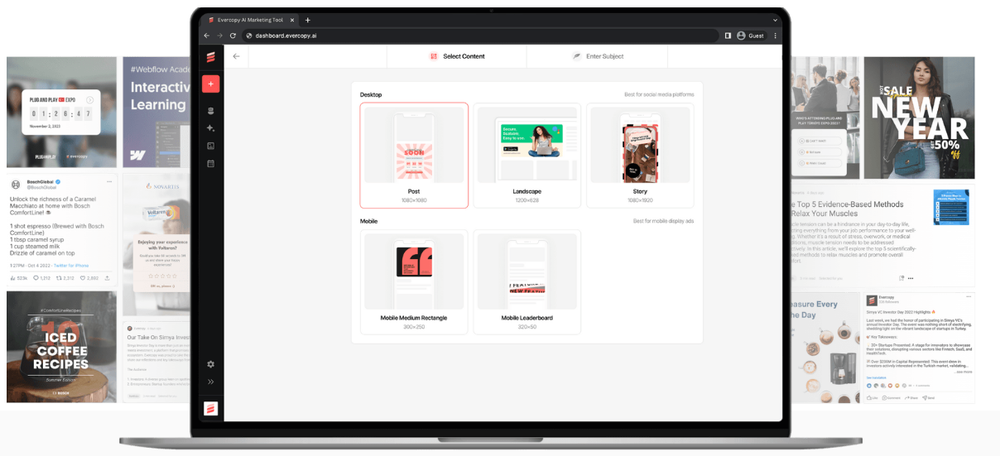Click the Desktop section heading

pyautogui.click(x=371, y=94)
